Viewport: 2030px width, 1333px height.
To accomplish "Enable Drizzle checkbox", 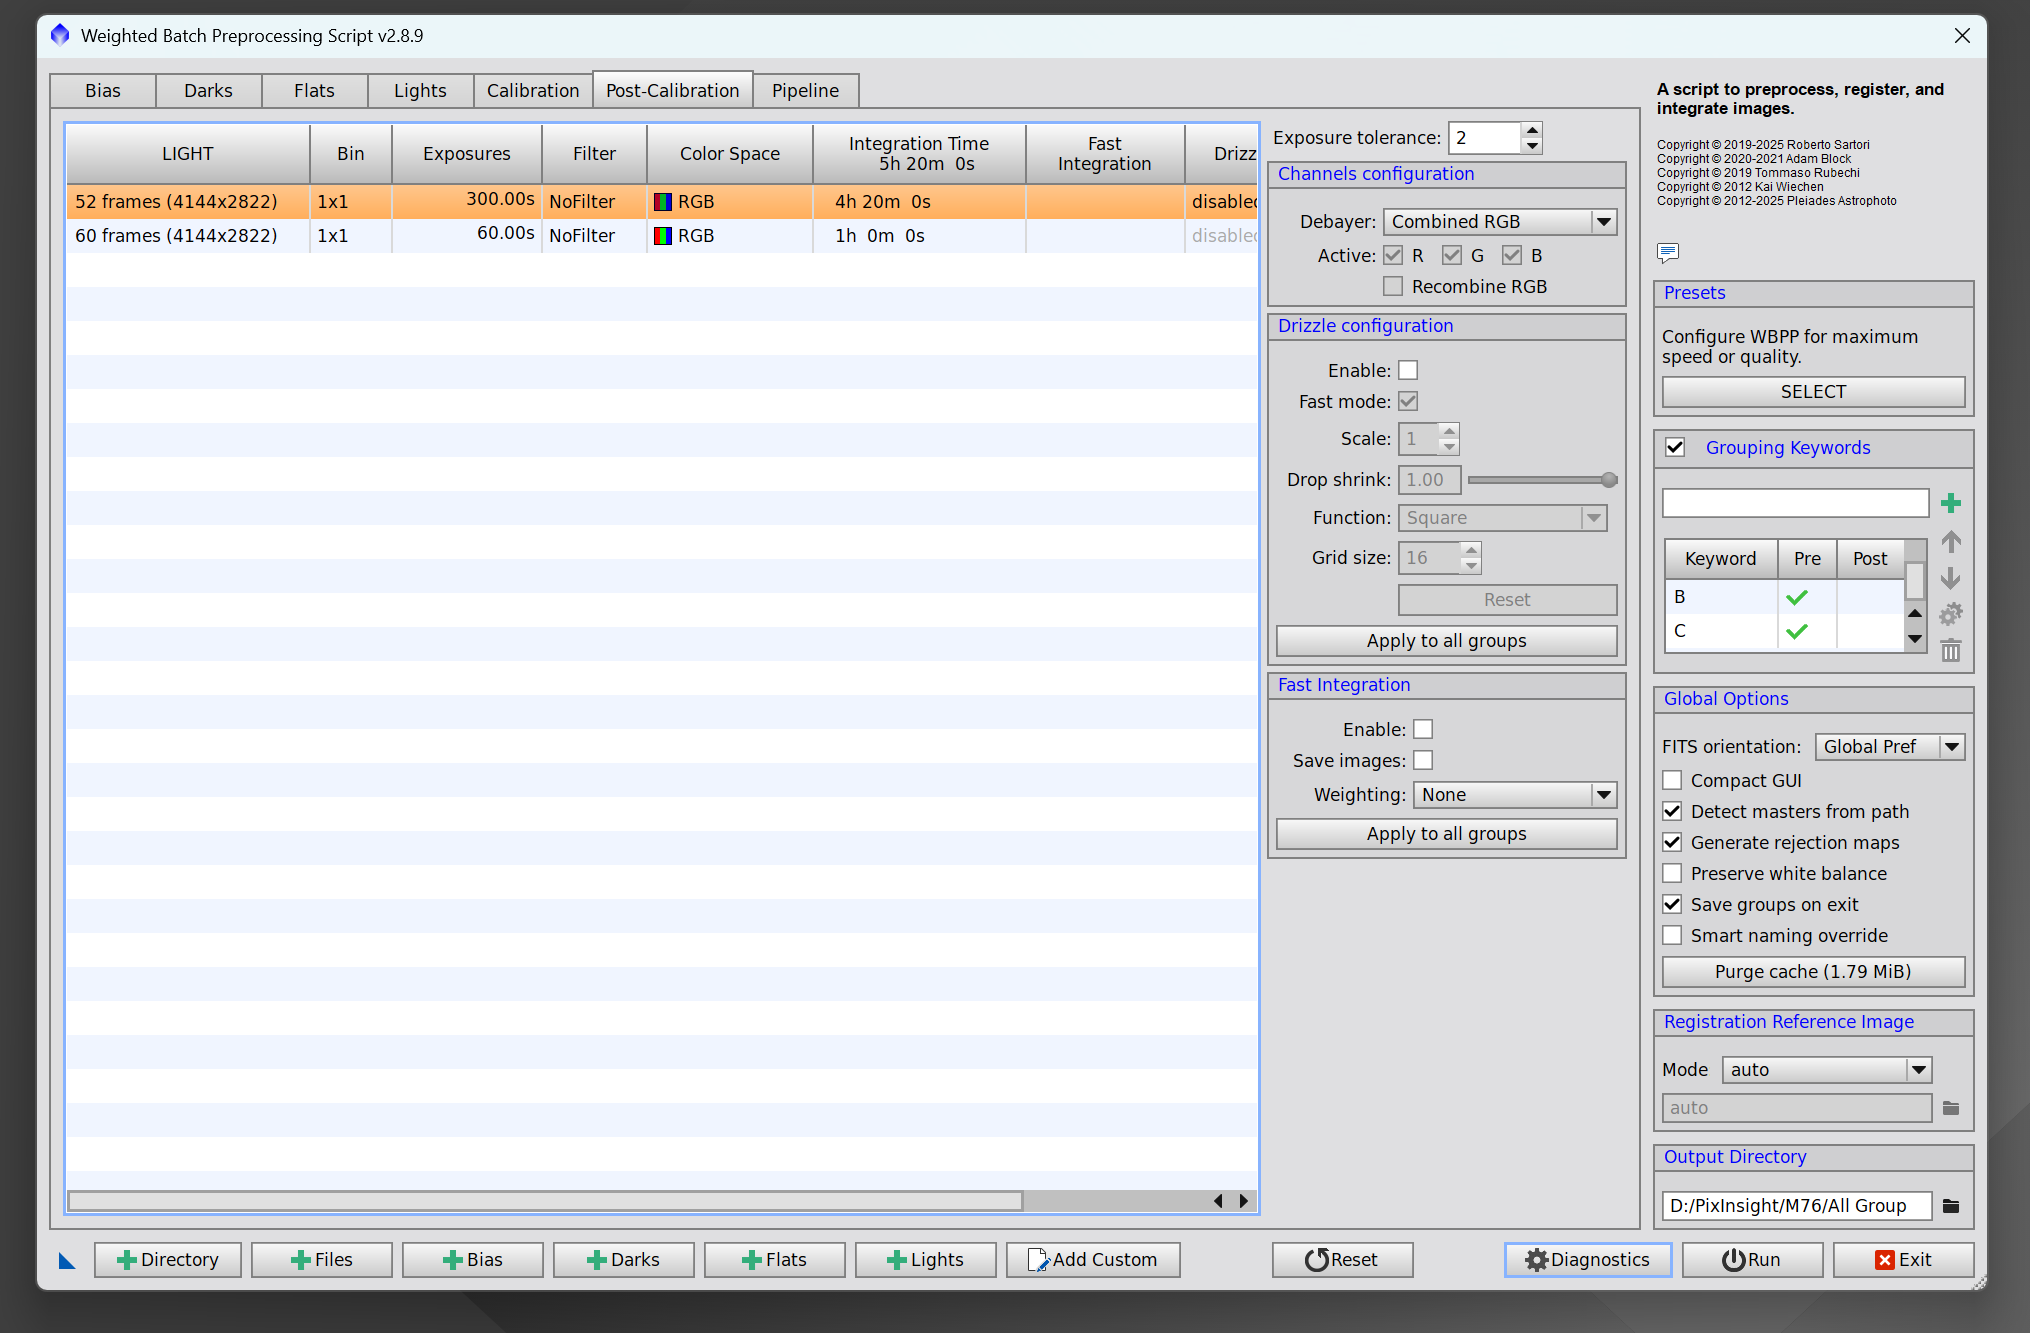I will tap(1408, 370).
